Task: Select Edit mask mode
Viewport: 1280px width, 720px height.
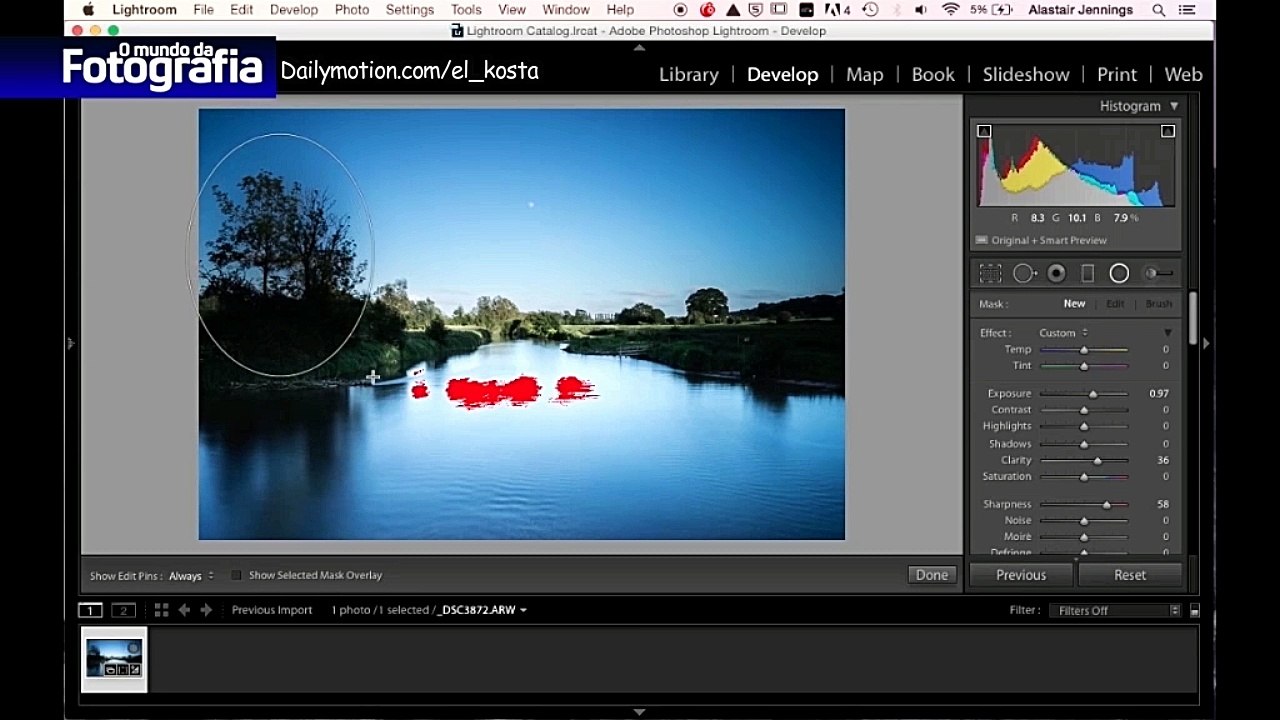Action: (1115, 304)
